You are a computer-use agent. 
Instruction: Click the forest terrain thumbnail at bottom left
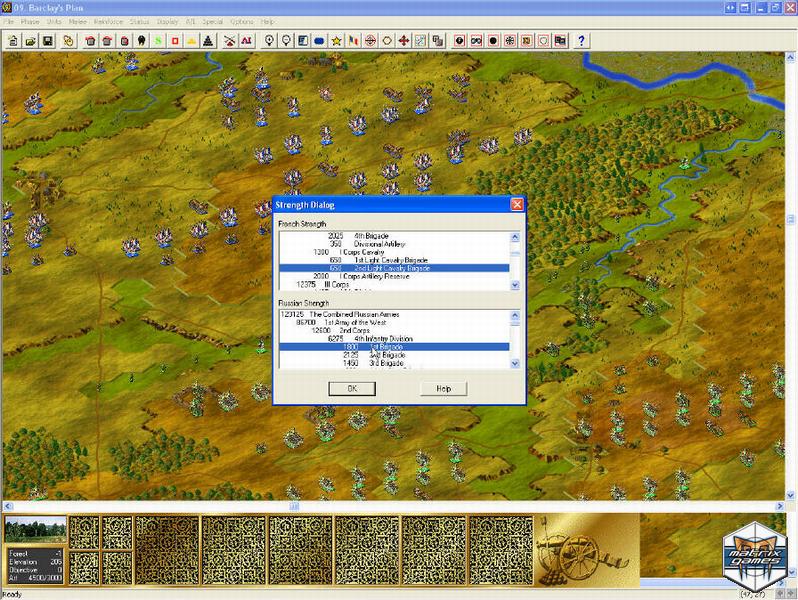coord(35,530)
